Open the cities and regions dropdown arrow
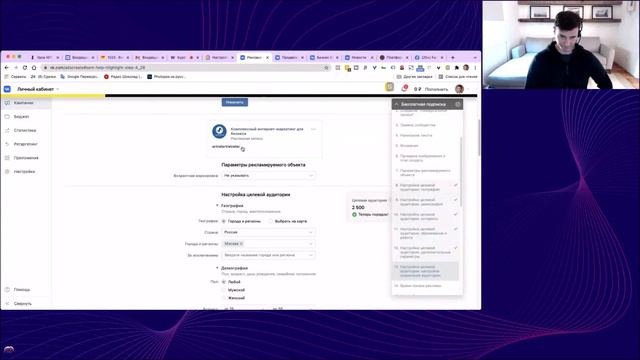The width and height of the screenshot is (640, 360). [x=311, y=244]
